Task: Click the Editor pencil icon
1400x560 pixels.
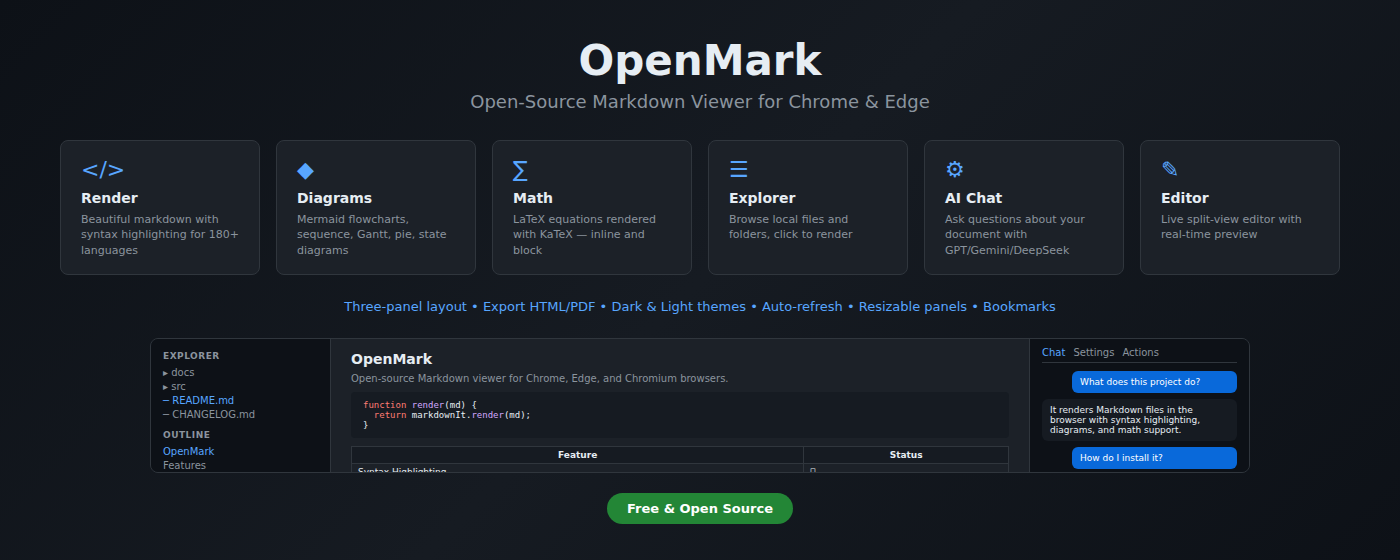Action: (x=1169, y=170)
